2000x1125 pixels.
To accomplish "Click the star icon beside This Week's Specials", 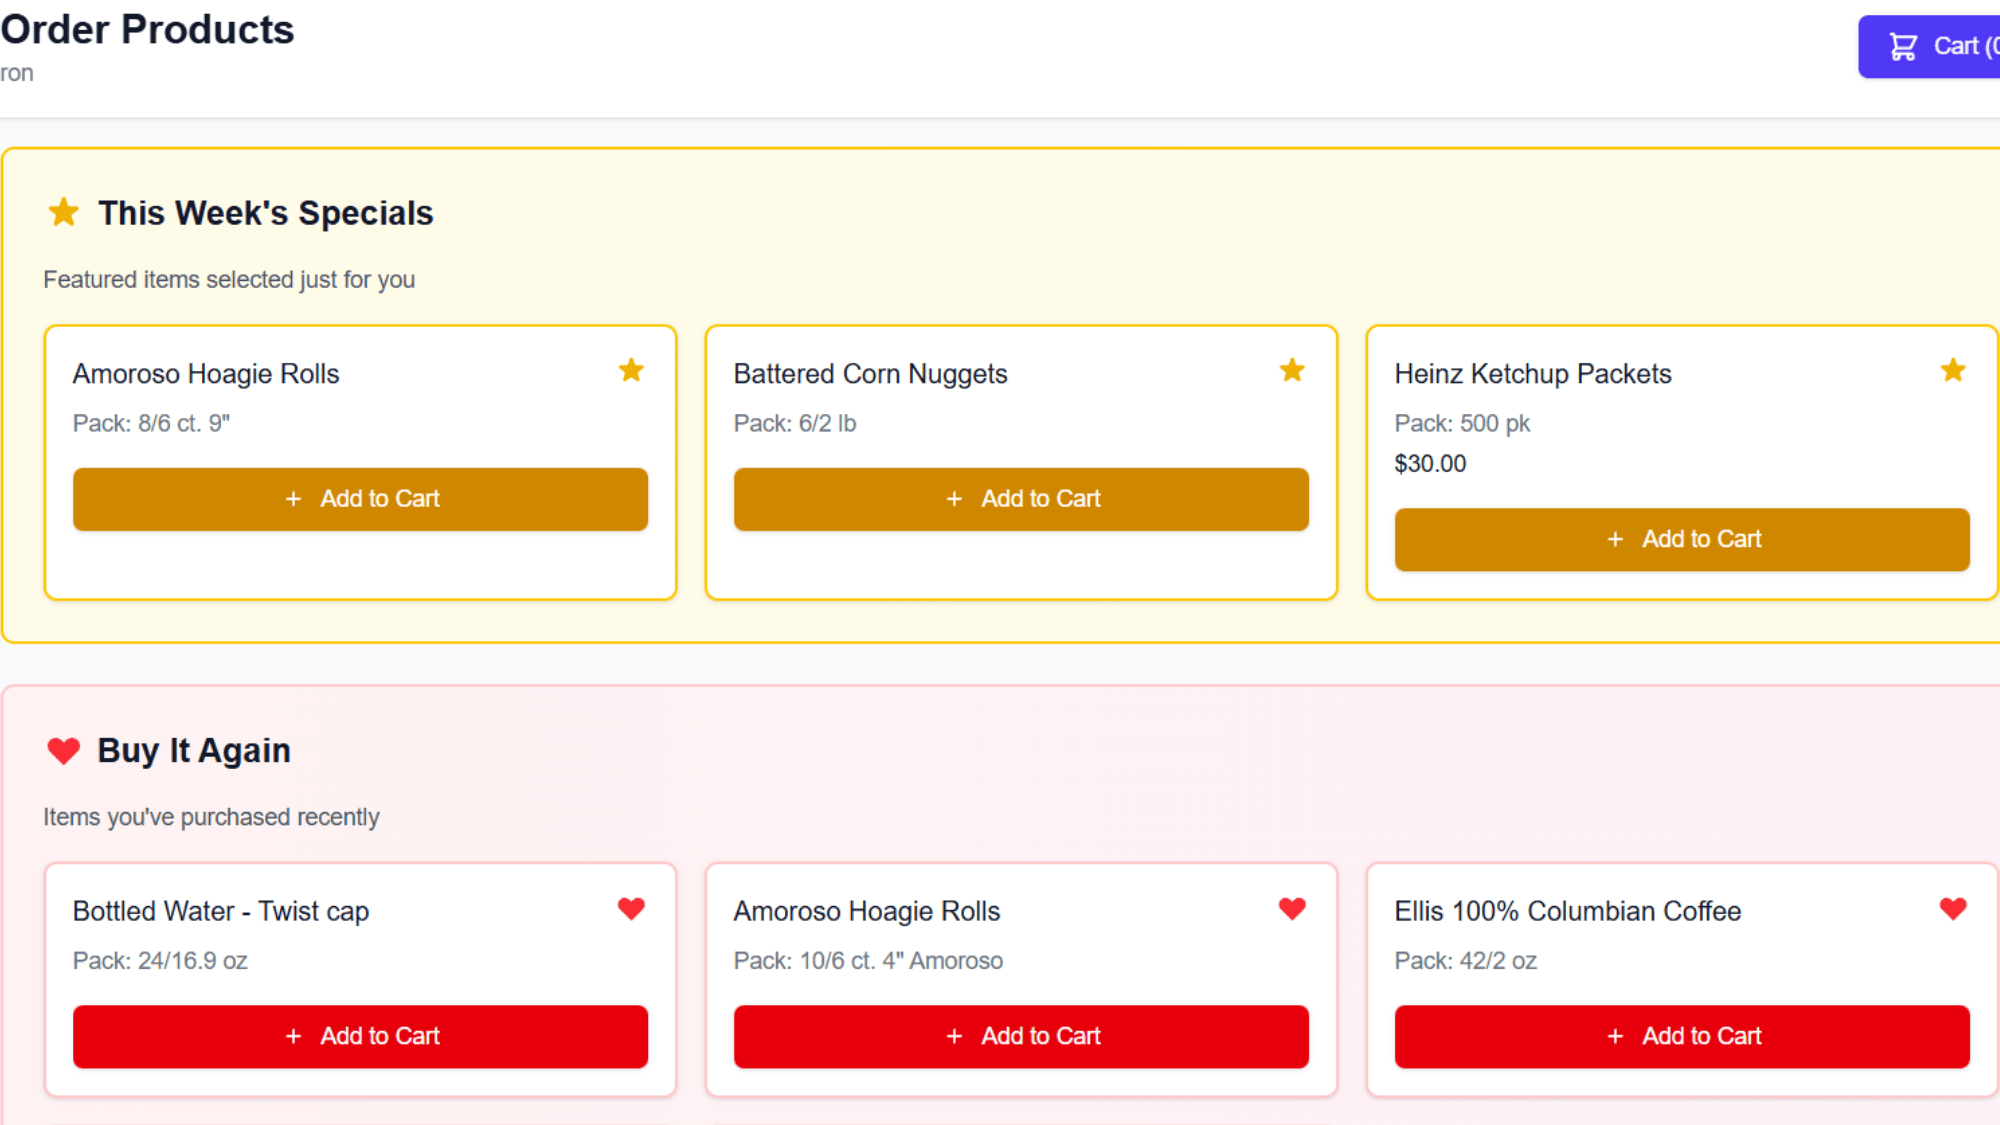I will [x=64, y=212].
